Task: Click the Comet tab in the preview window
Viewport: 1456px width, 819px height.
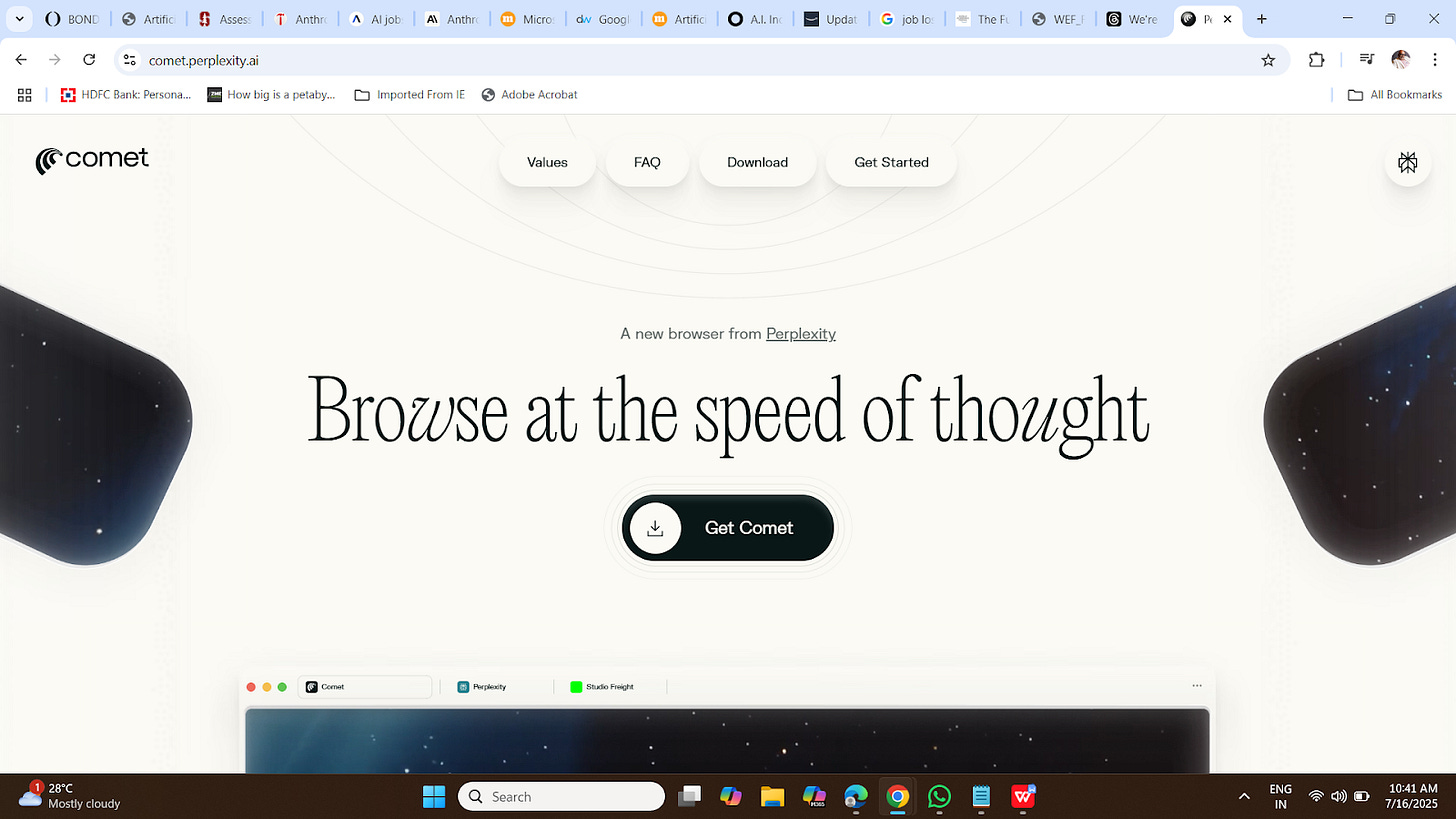Action: [x=365, y=687]
